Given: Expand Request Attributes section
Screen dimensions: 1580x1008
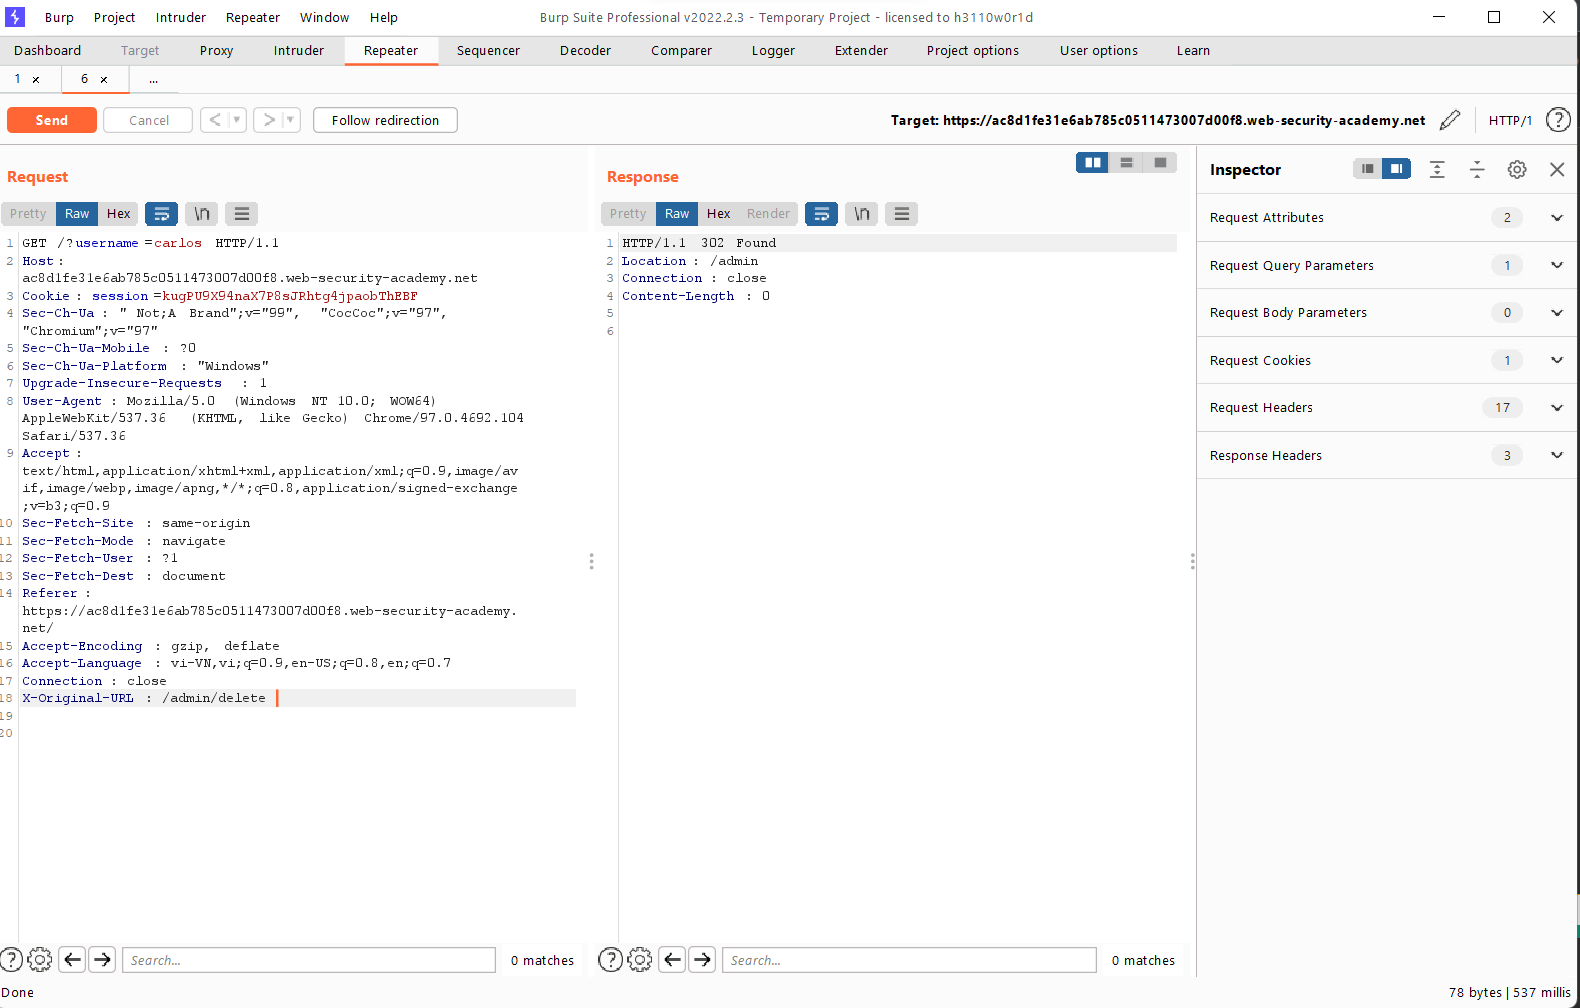Looking at the screenshot, I should click(1556, 218).
